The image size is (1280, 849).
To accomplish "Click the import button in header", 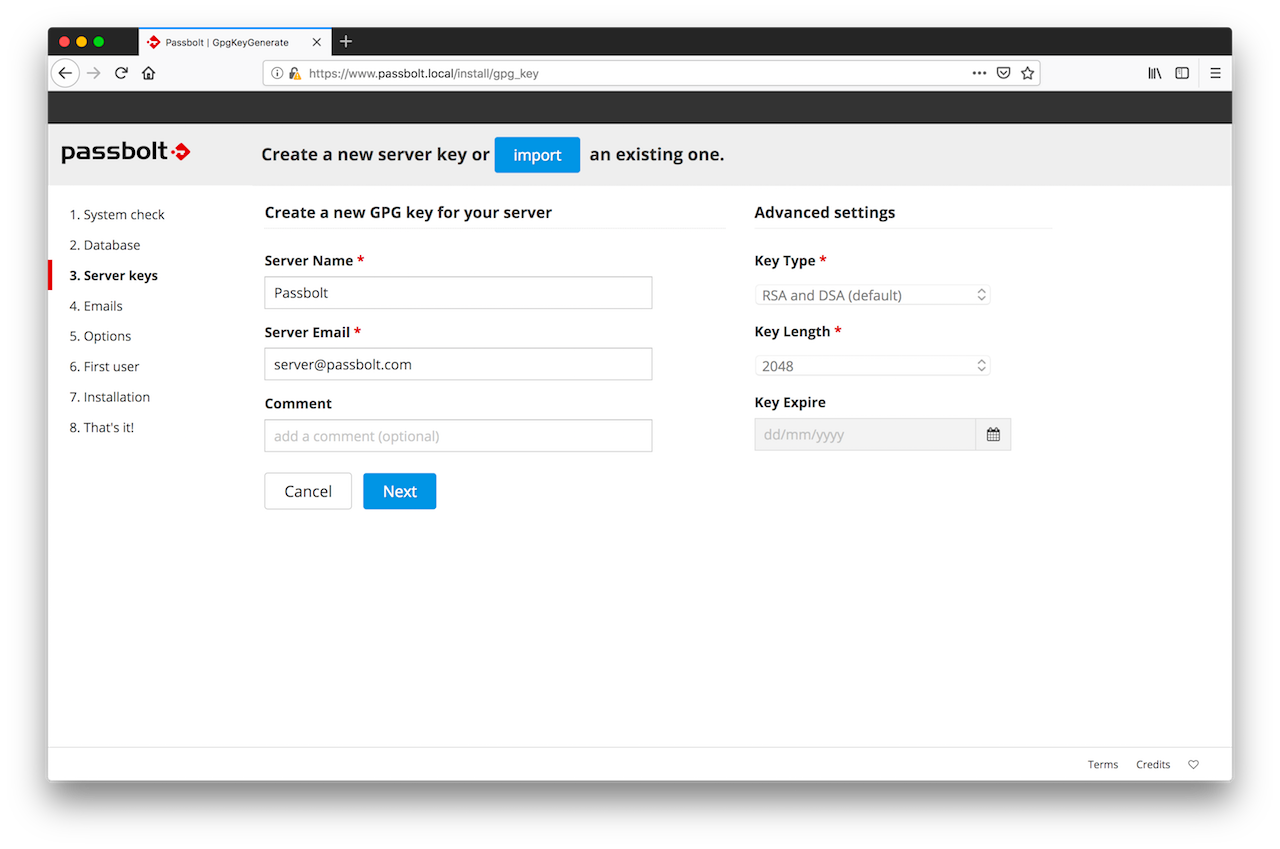I will pyautogui.click(x=537, y=155).
